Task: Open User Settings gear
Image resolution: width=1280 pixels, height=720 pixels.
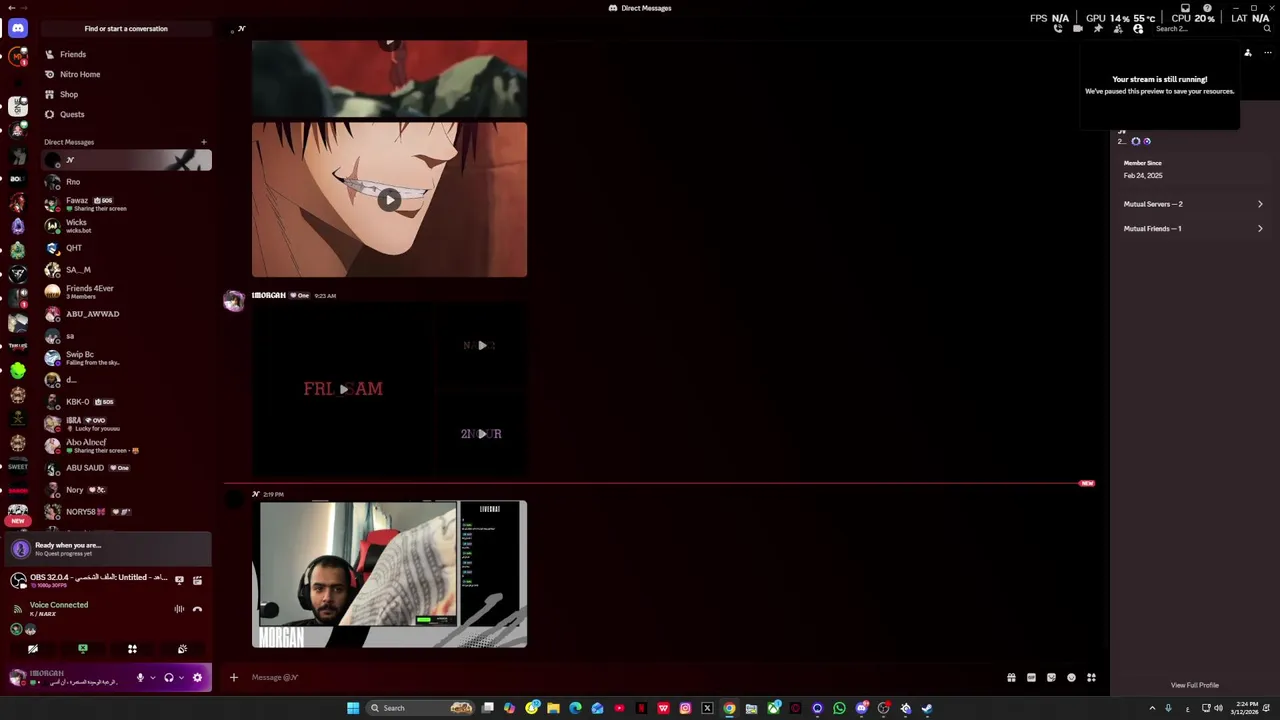Action: 197,678
